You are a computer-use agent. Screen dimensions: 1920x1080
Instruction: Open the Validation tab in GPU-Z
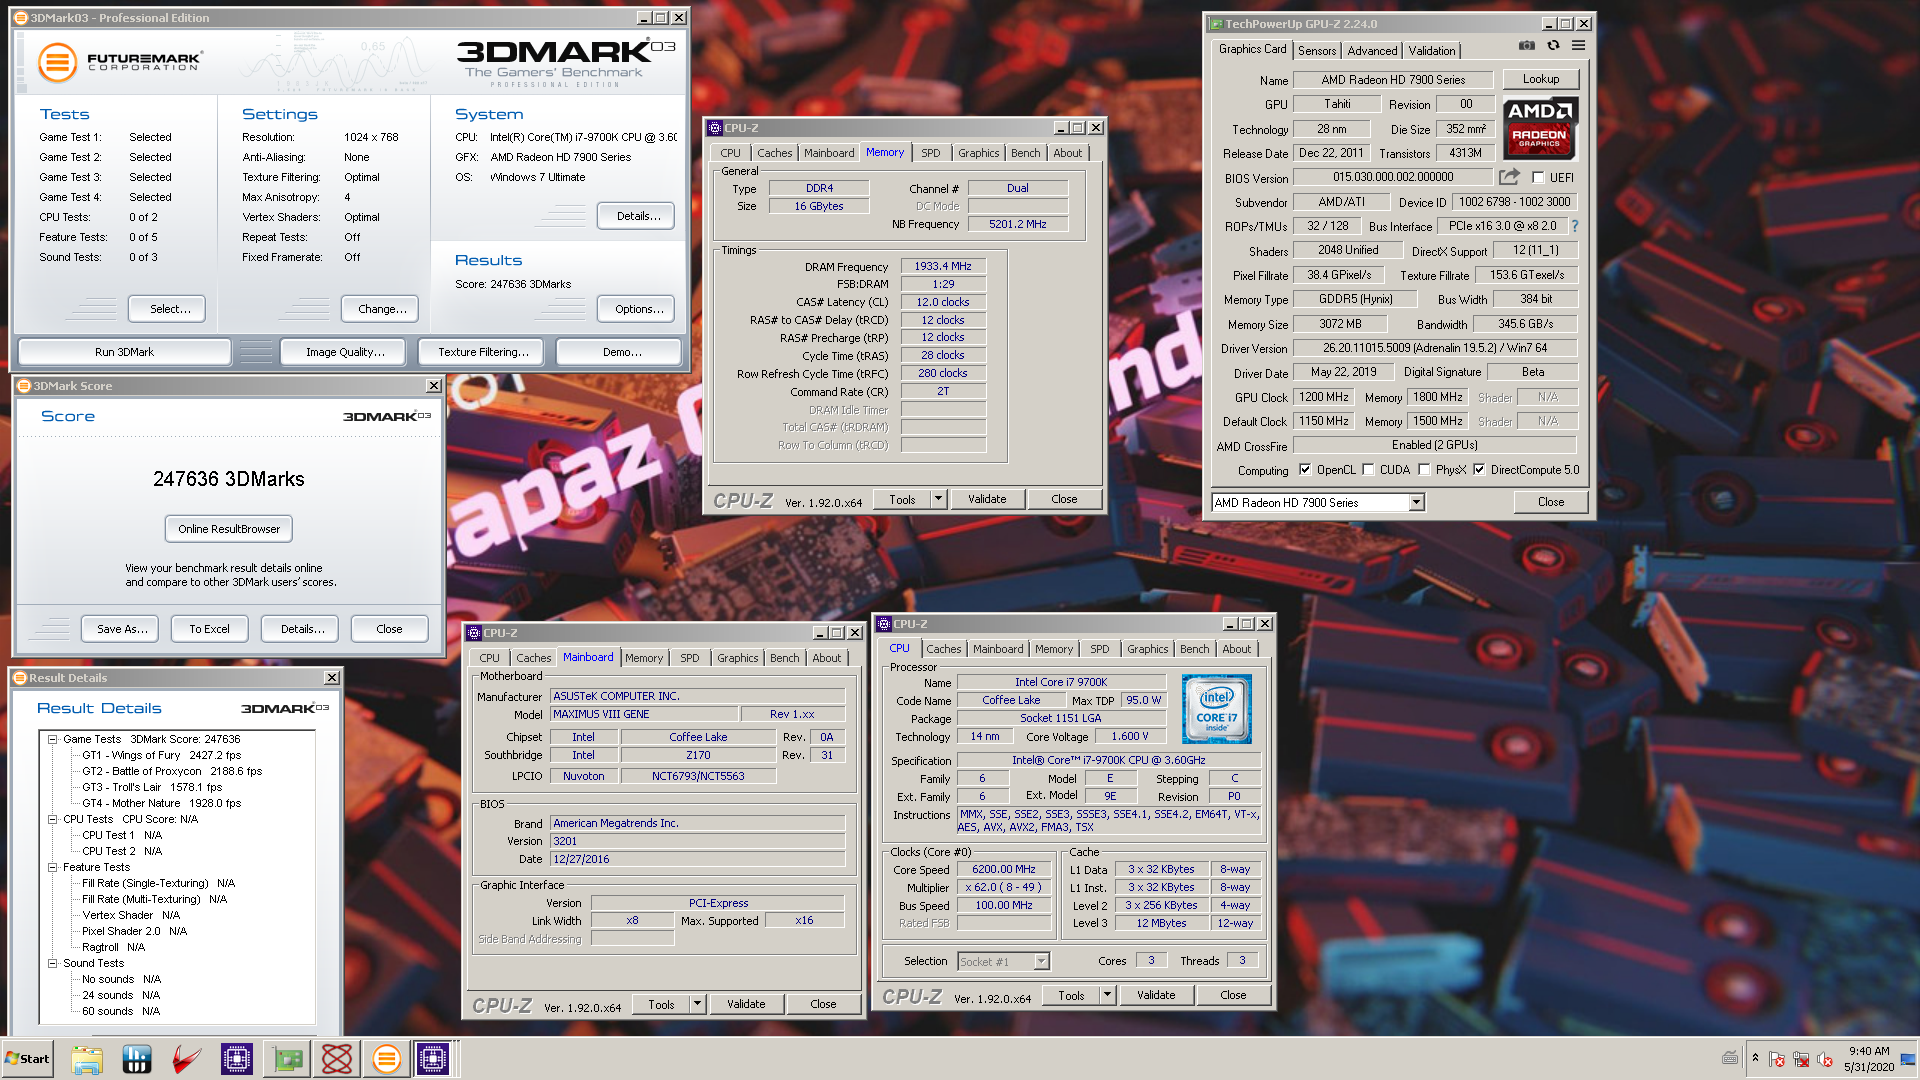click(x=1432, y=50)
